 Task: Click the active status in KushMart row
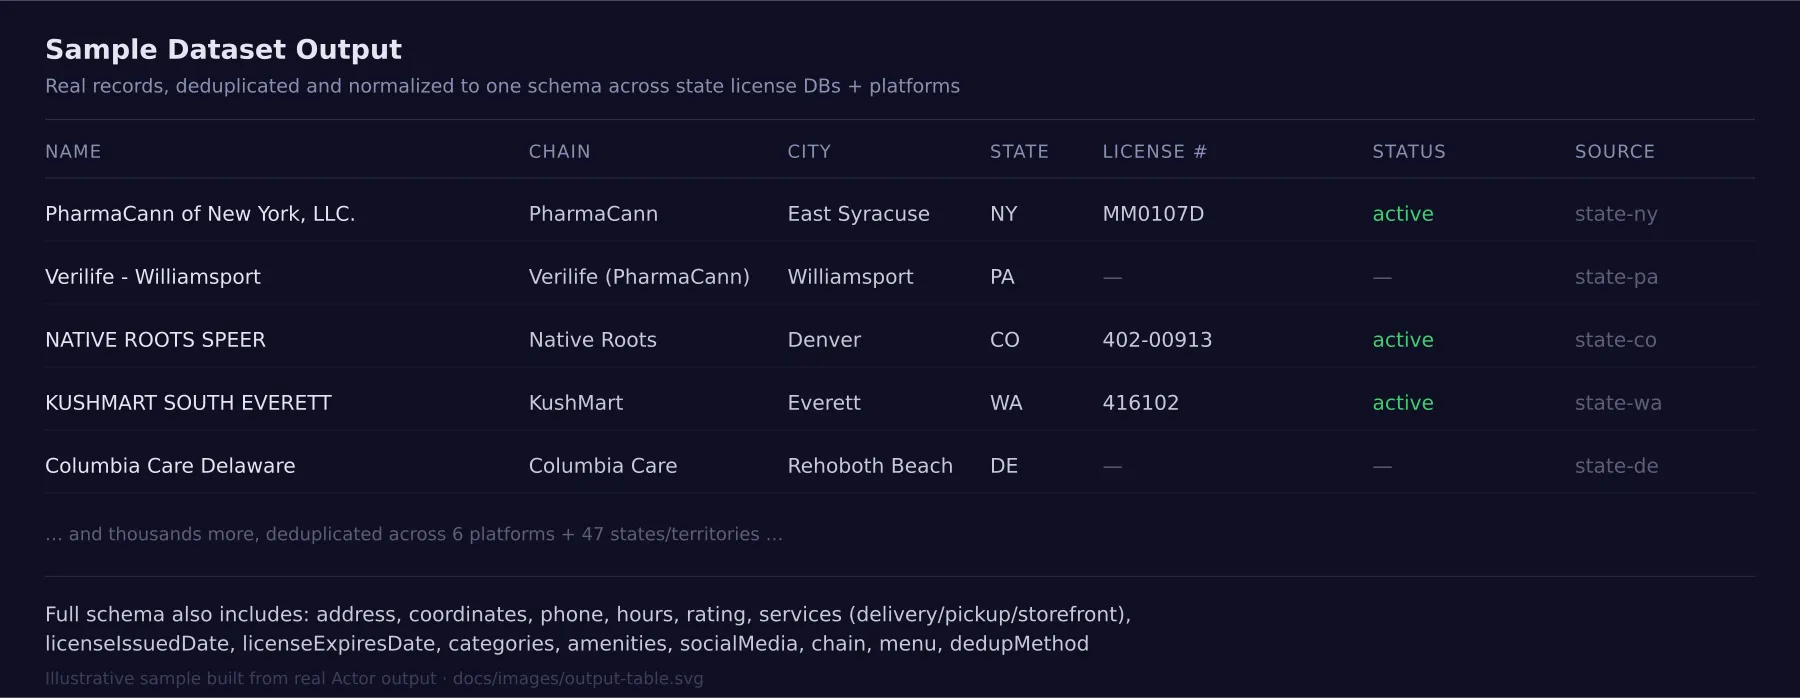[1403, 403]
